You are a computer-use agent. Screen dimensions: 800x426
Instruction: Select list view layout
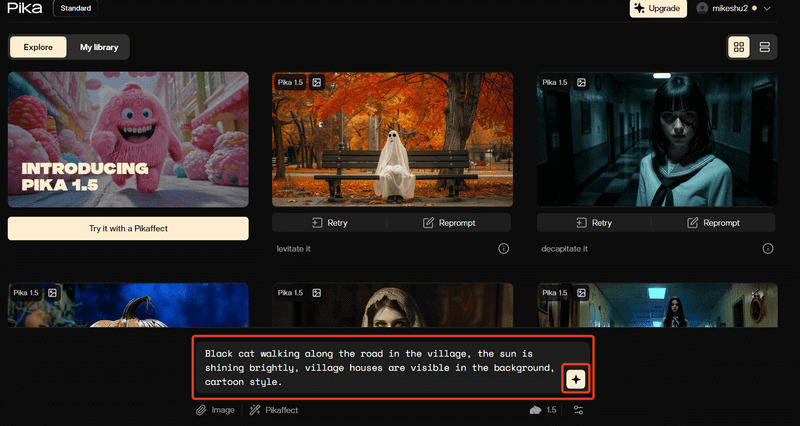click(x=764, y=47)
